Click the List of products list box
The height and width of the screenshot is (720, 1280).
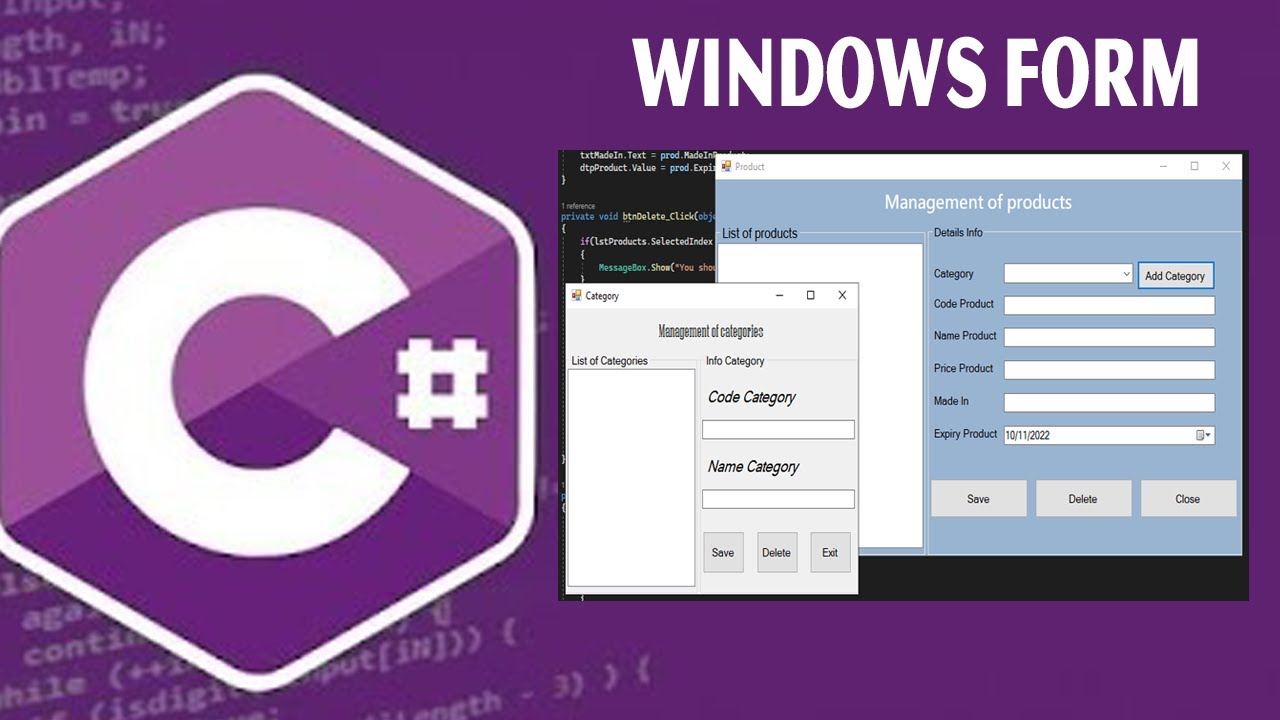(820, 395)
